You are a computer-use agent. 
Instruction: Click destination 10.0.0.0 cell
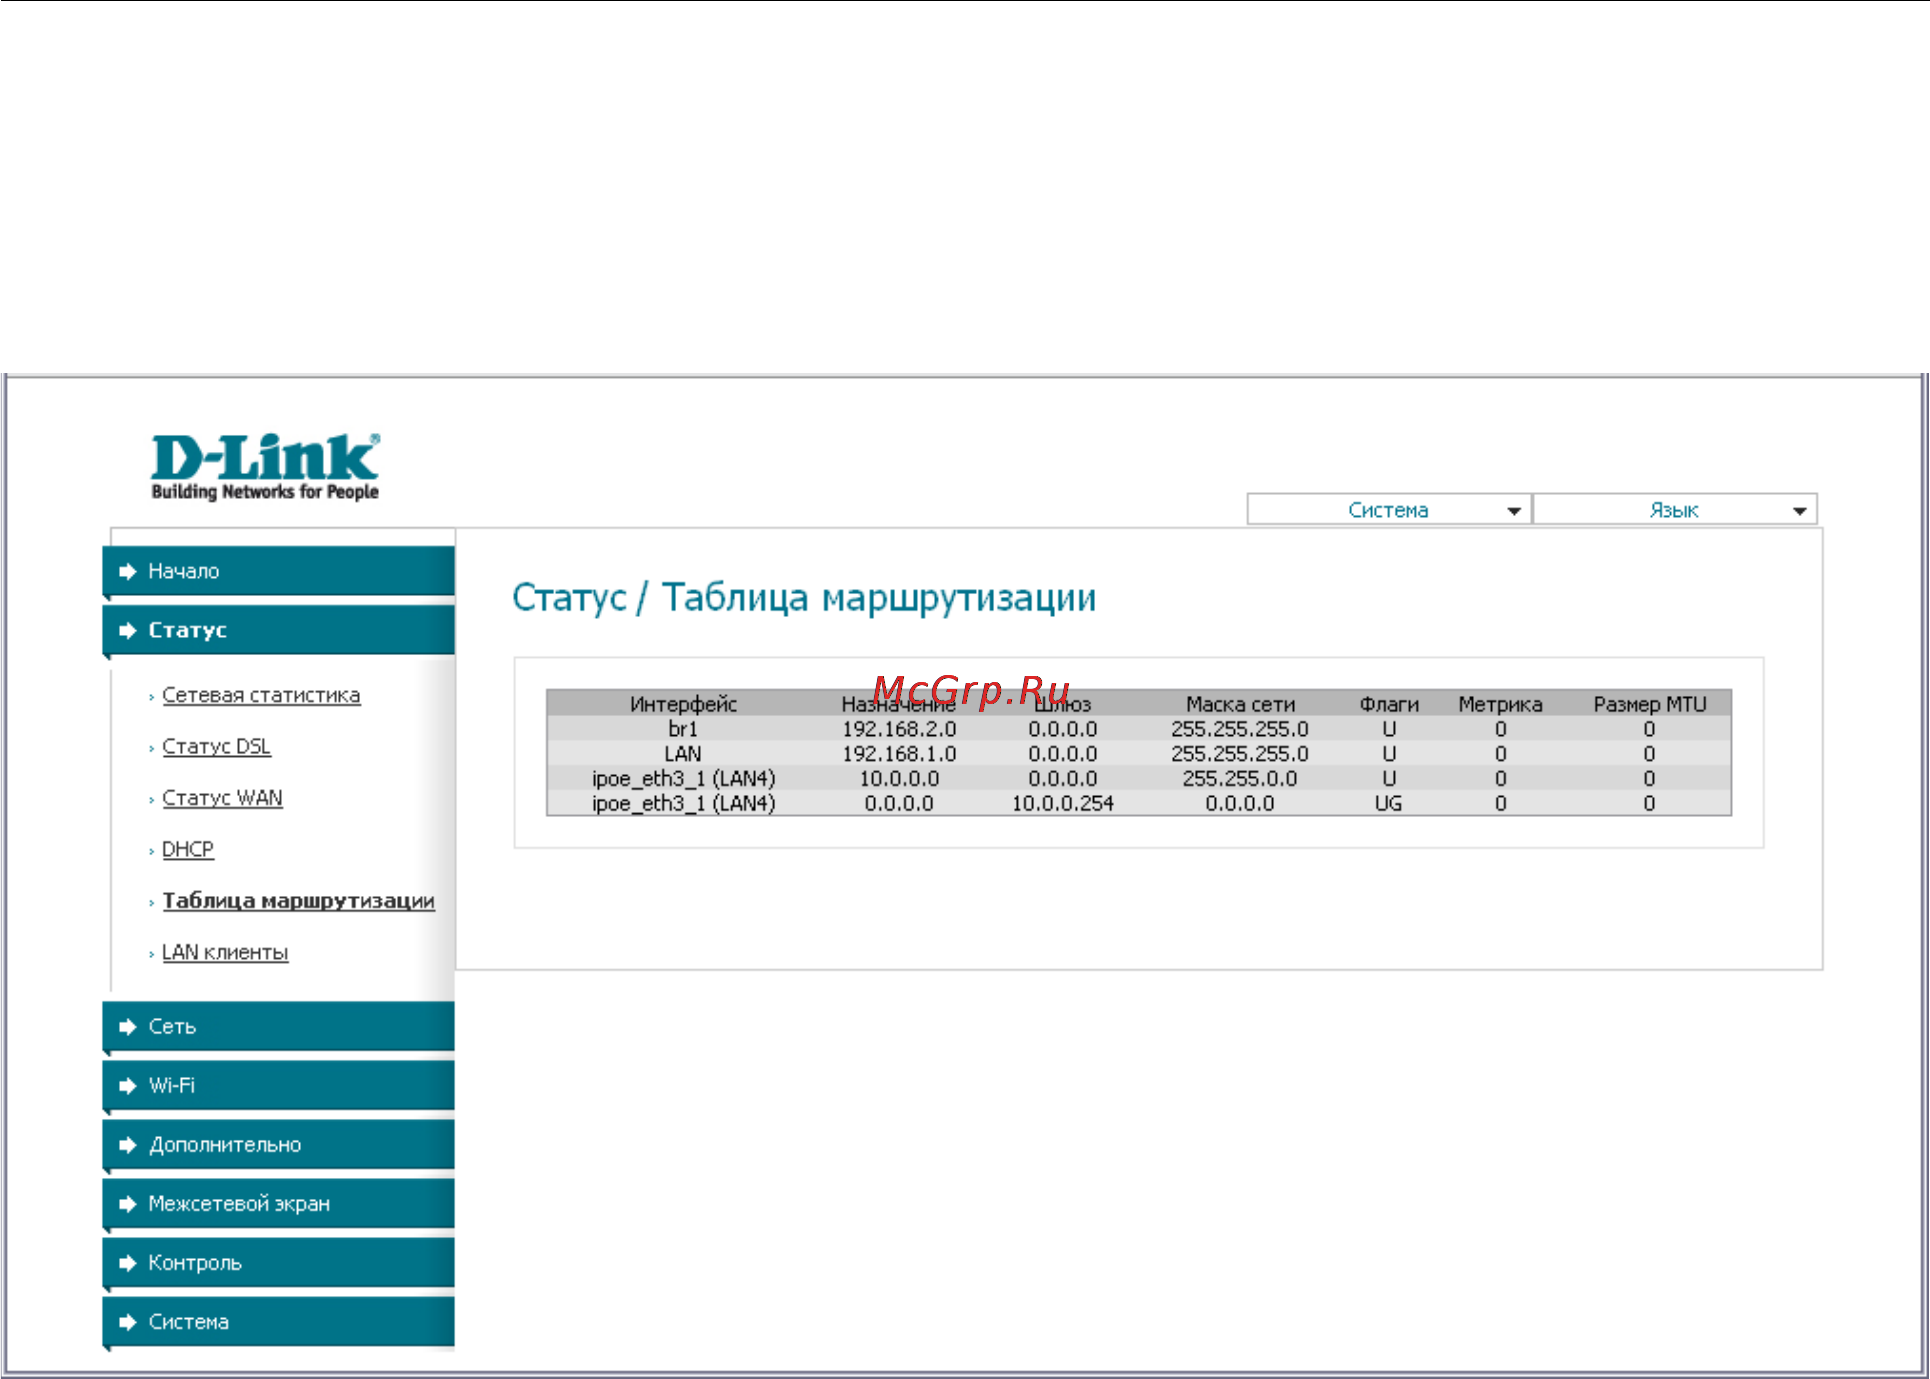899,779
